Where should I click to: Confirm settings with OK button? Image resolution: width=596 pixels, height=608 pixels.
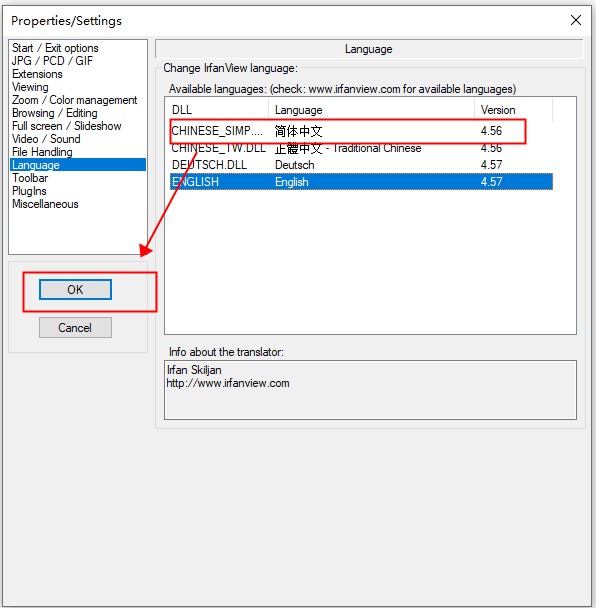pos(75,290)
